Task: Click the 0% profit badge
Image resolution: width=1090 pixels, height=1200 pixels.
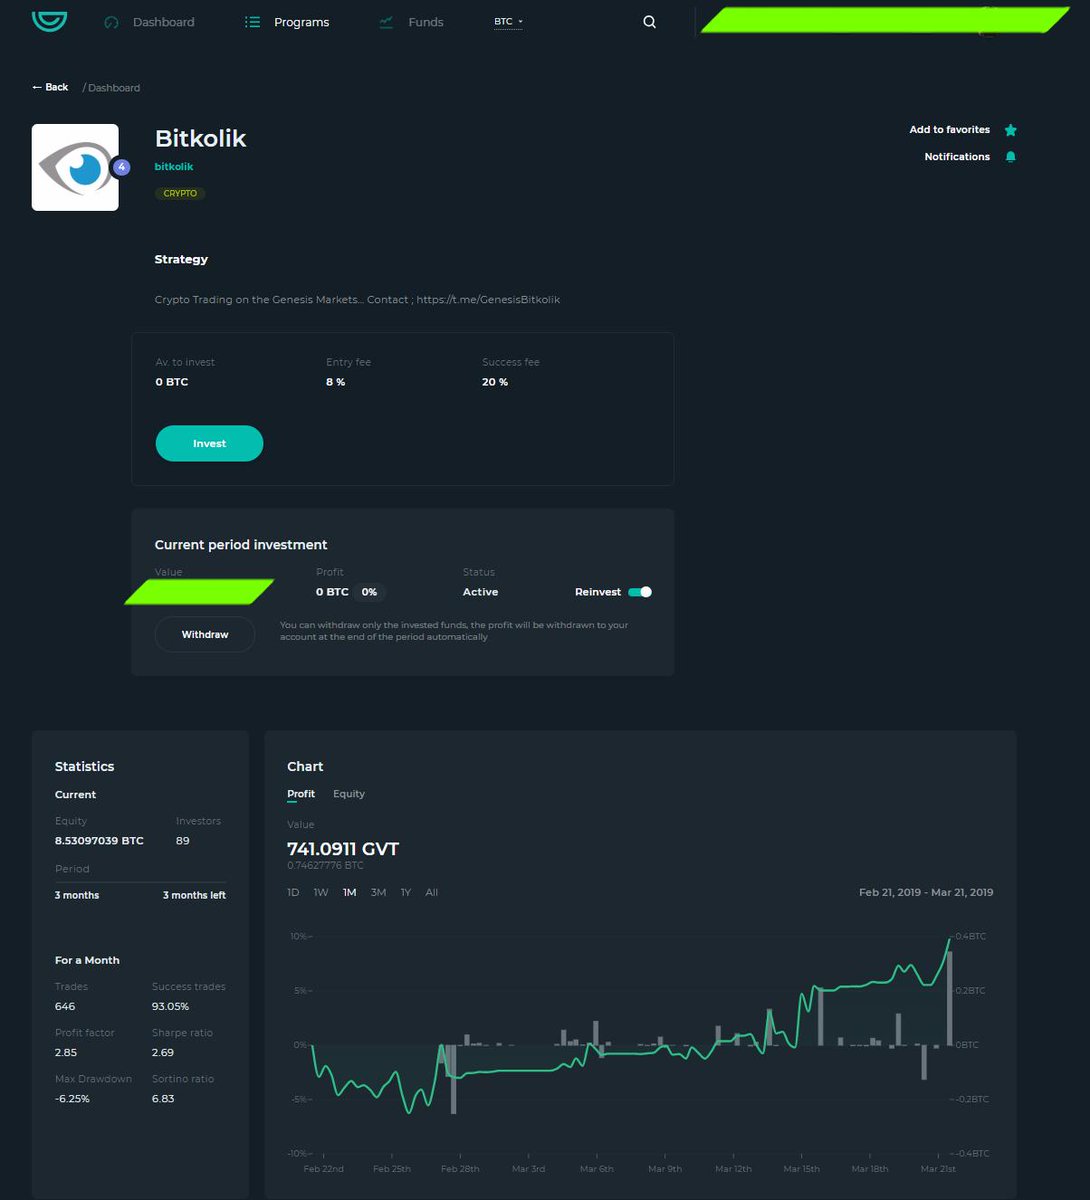Action: pos(369,592)
